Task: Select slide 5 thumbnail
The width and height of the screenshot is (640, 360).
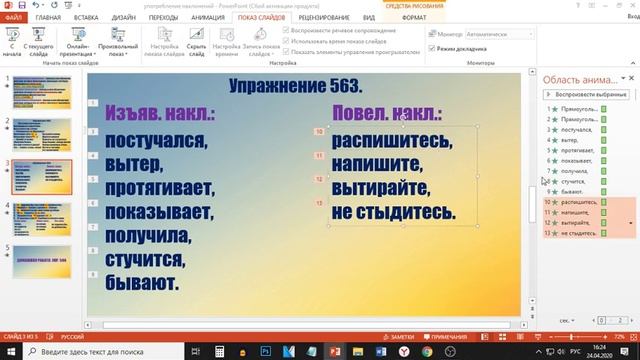Action: point(42,262)
